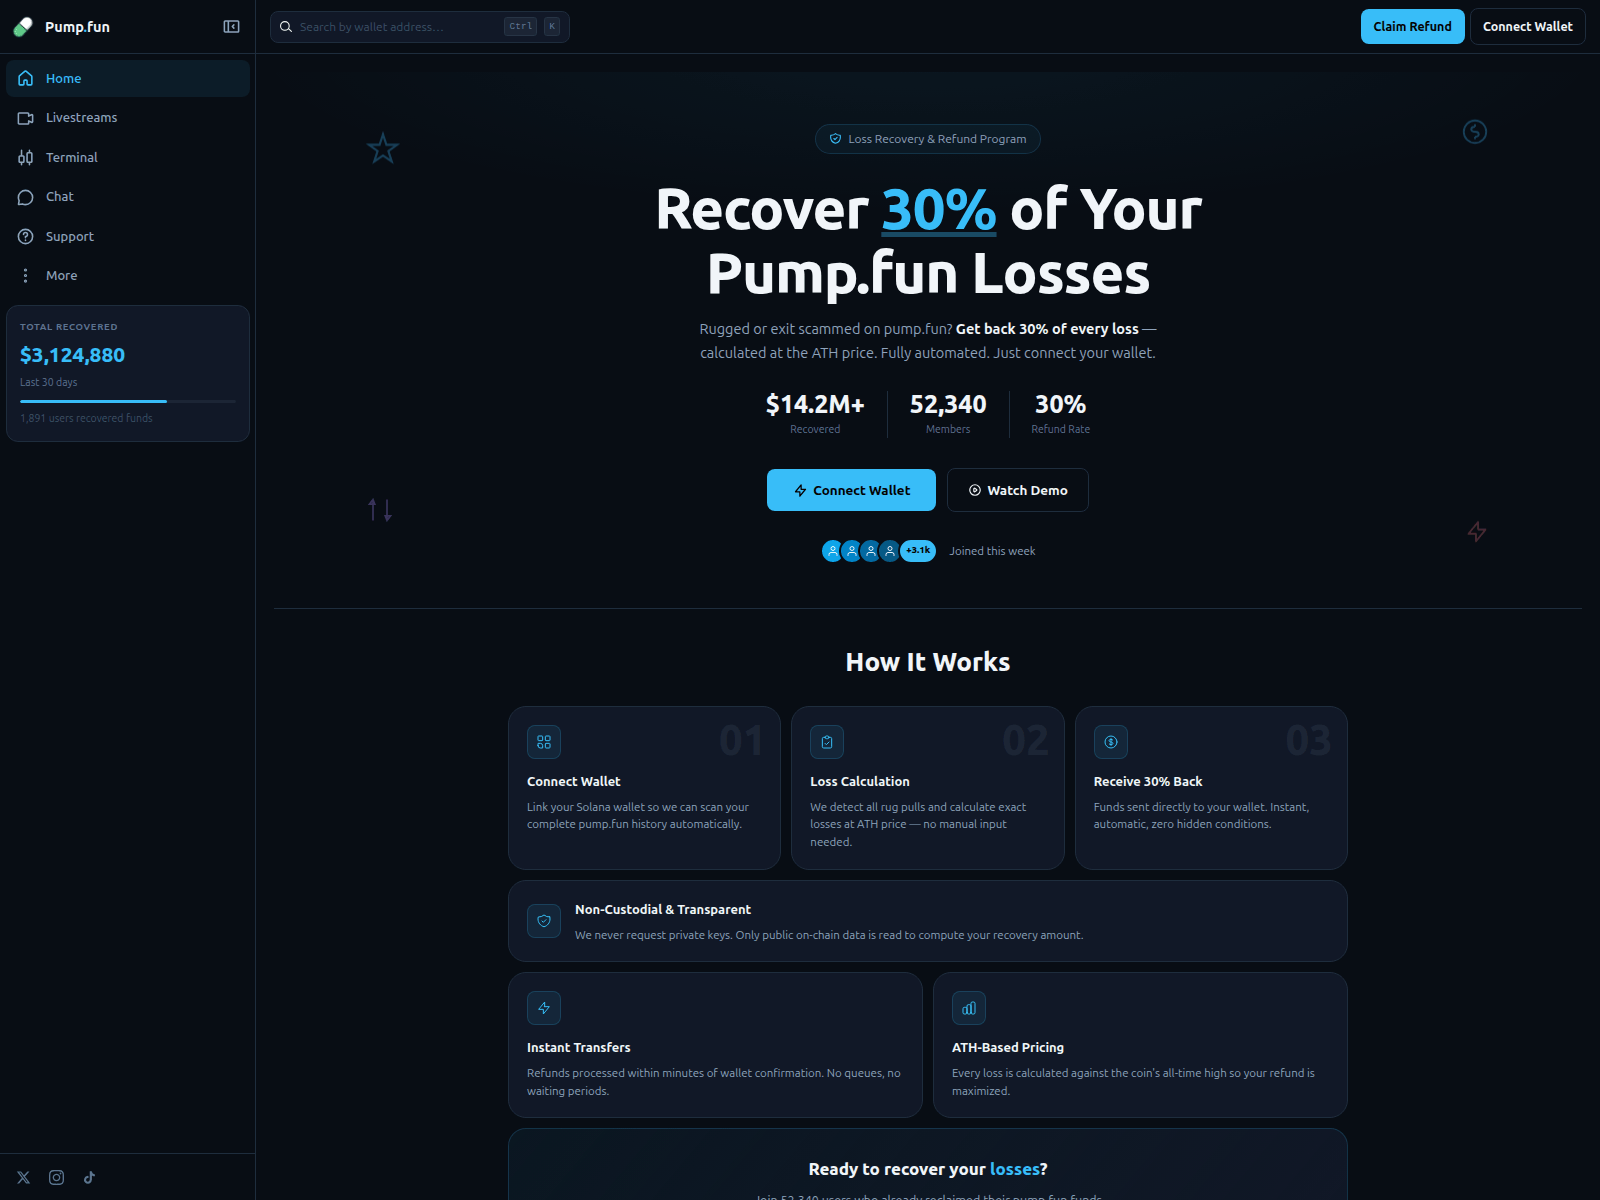
Task: Click the wallet address search field
Action: (x=420, y=26)
